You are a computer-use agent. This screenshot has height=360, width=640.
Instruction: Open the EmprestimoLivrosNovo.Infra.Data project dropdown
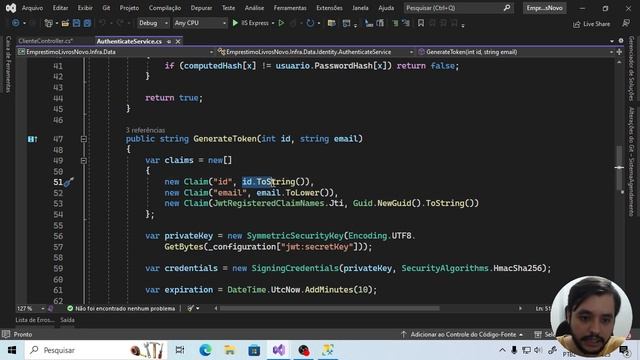click(x=116, y=52)
